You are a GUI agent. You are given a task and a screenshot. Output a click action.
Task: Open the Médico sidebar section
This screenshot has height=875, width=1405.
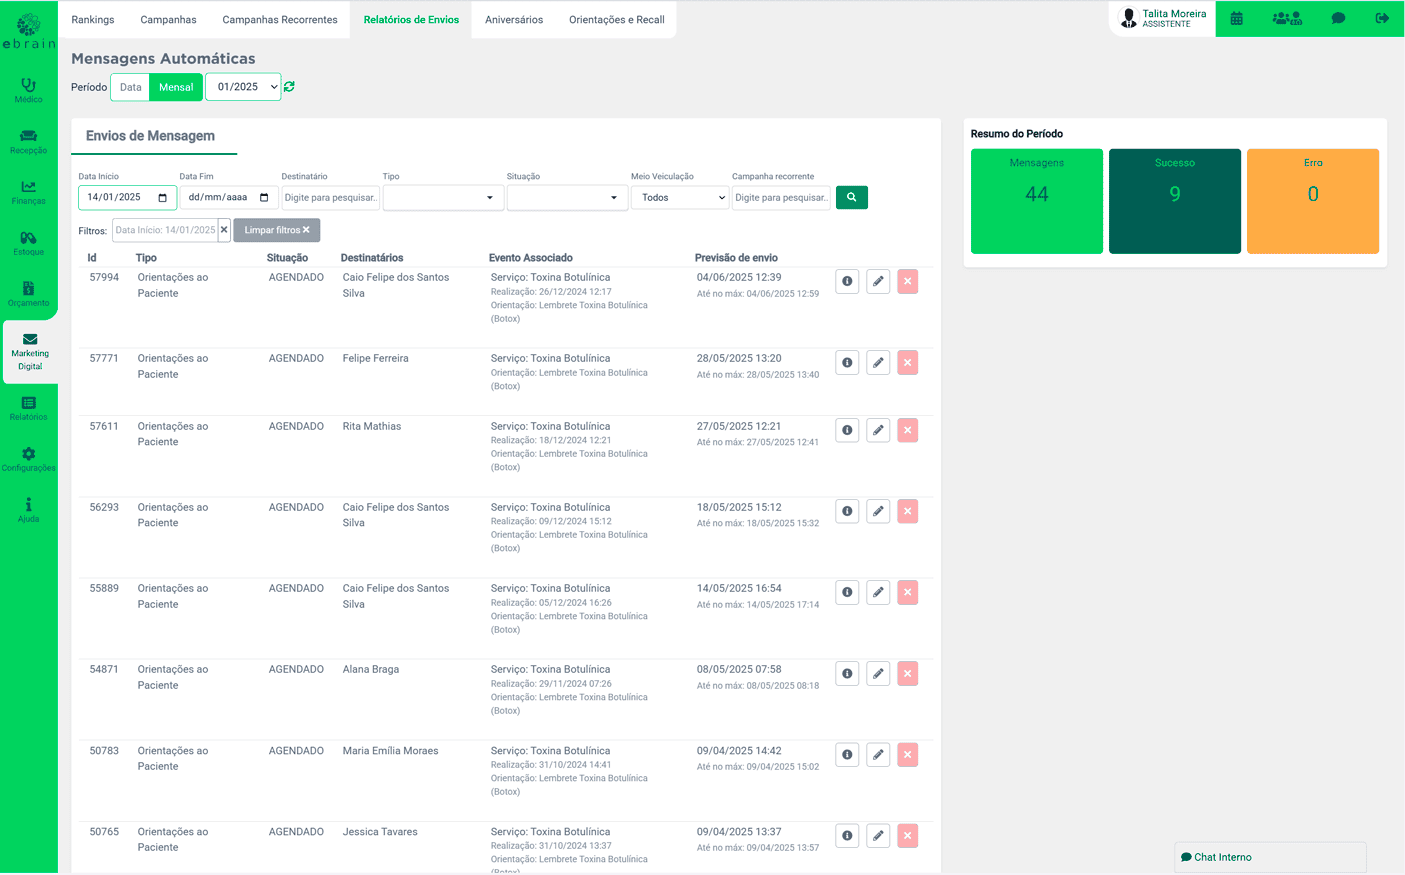click(x=28, y=90)
